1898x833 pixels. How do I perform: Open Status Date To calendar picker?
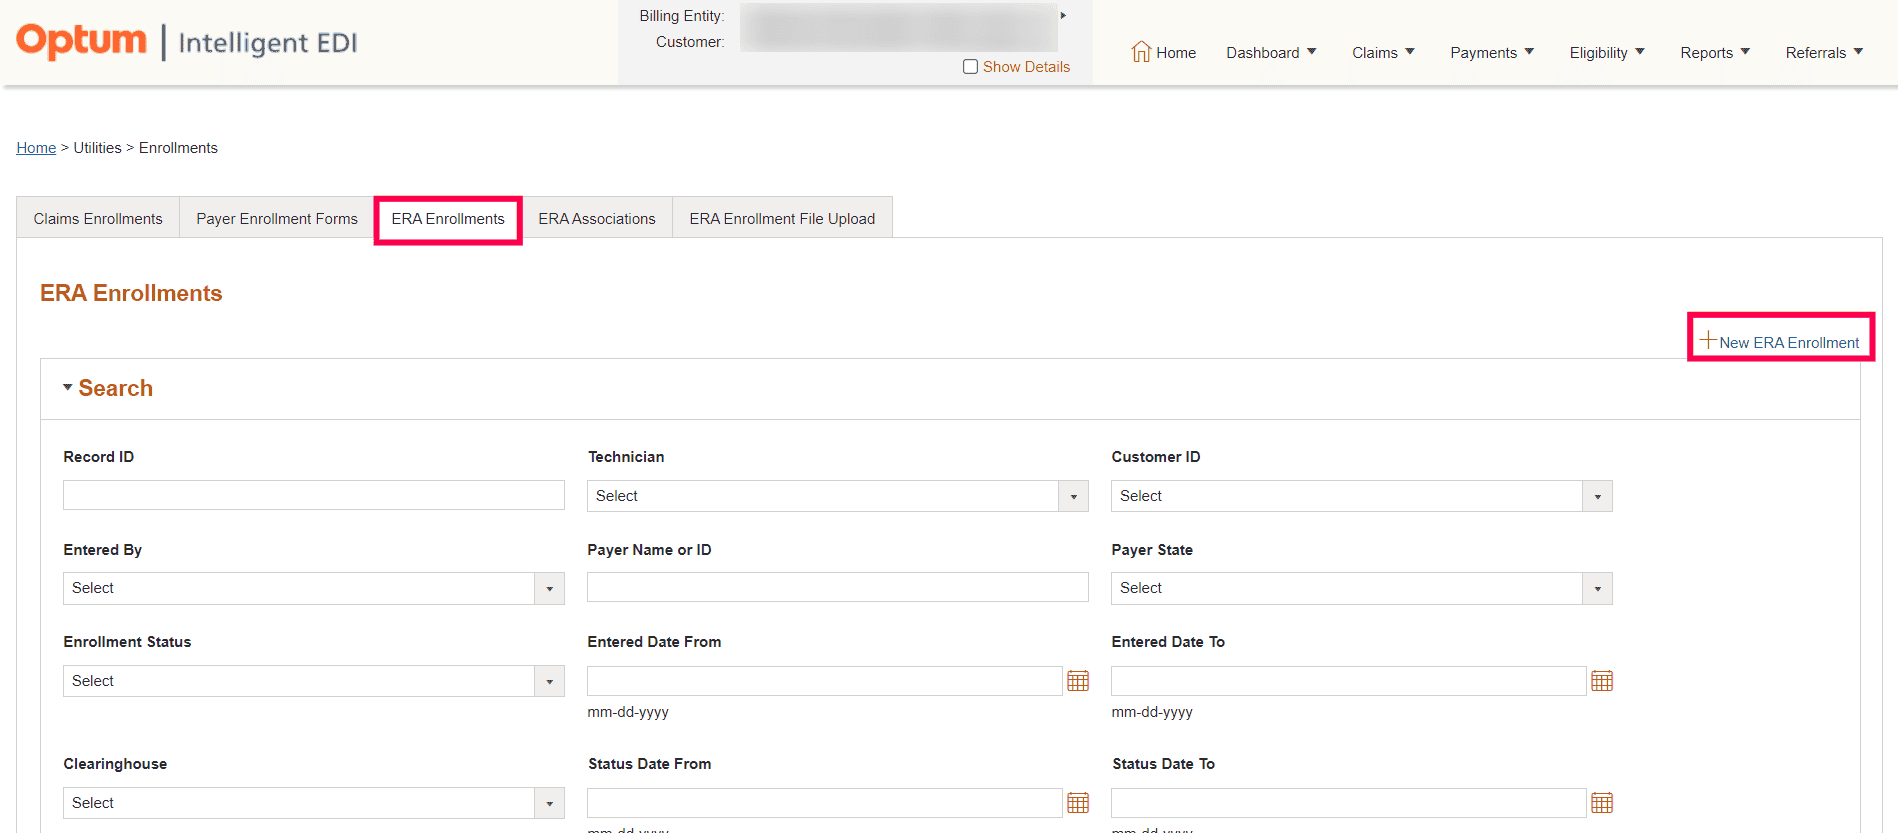tap(1601, 803)
